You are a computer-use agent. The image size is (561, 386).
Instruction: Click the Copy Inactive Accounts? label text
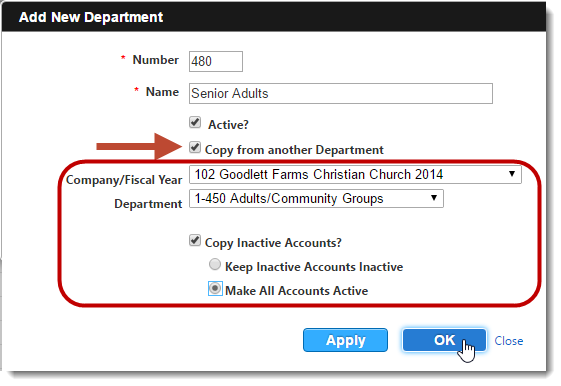coord(273,243)
